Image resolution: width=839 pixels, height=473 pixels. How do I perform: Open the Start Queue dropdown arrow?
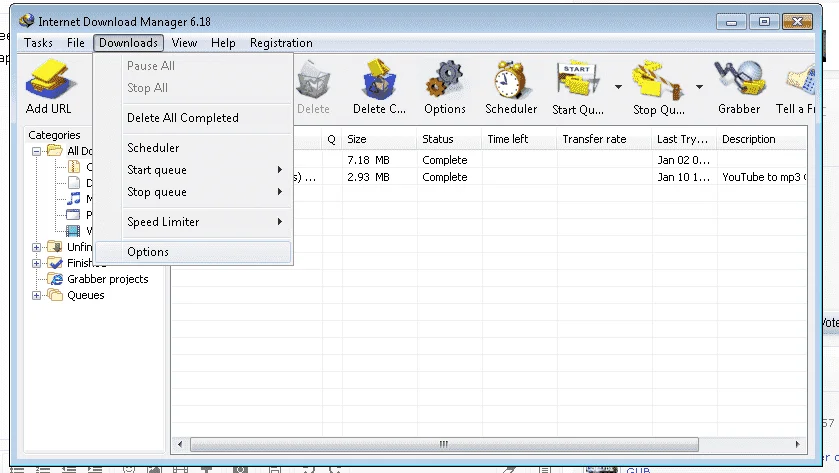click(x=618, y=87)
